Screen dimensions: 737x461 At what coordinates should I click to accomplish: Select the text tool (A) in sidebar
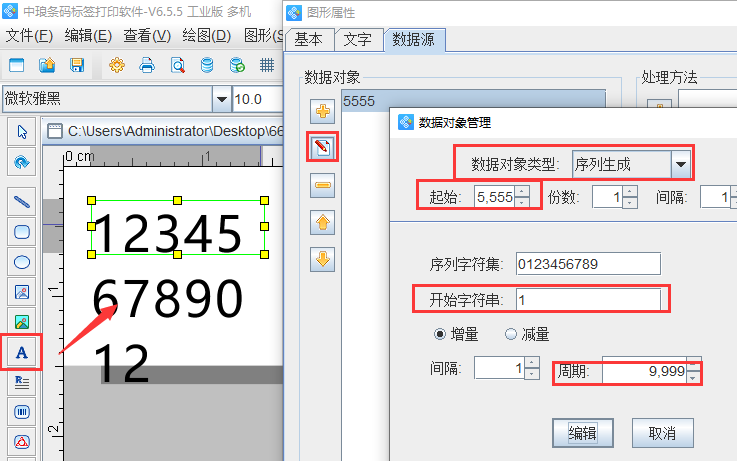[22, 351]
